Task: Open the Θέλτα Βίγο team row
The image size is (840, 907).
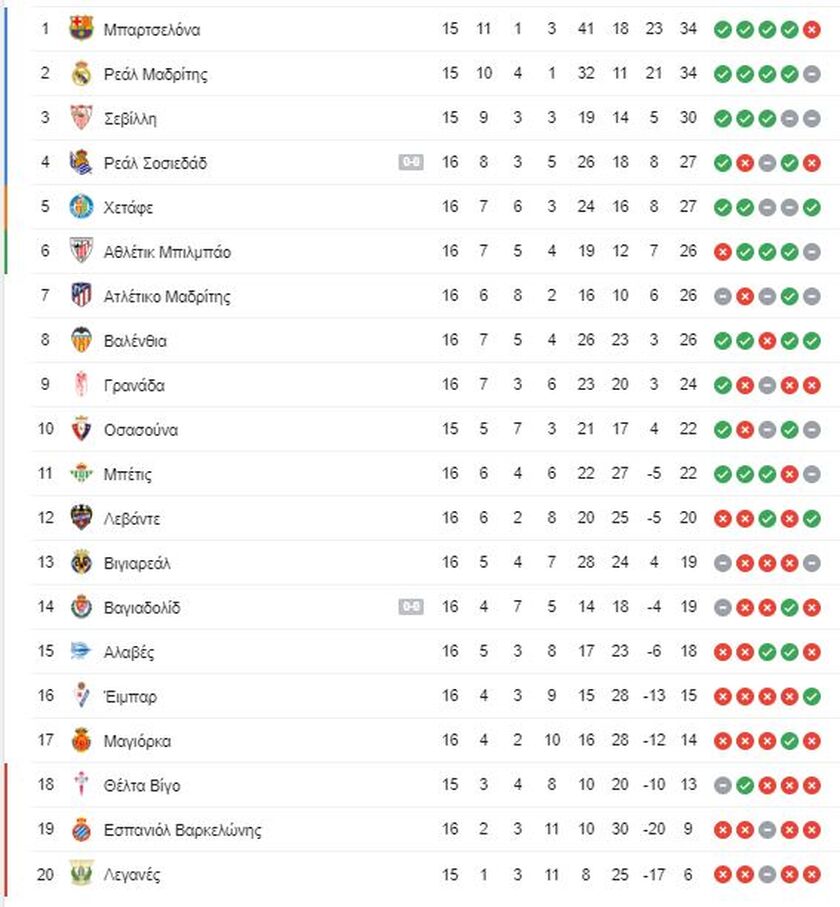Action: click(x=422, y=784)
